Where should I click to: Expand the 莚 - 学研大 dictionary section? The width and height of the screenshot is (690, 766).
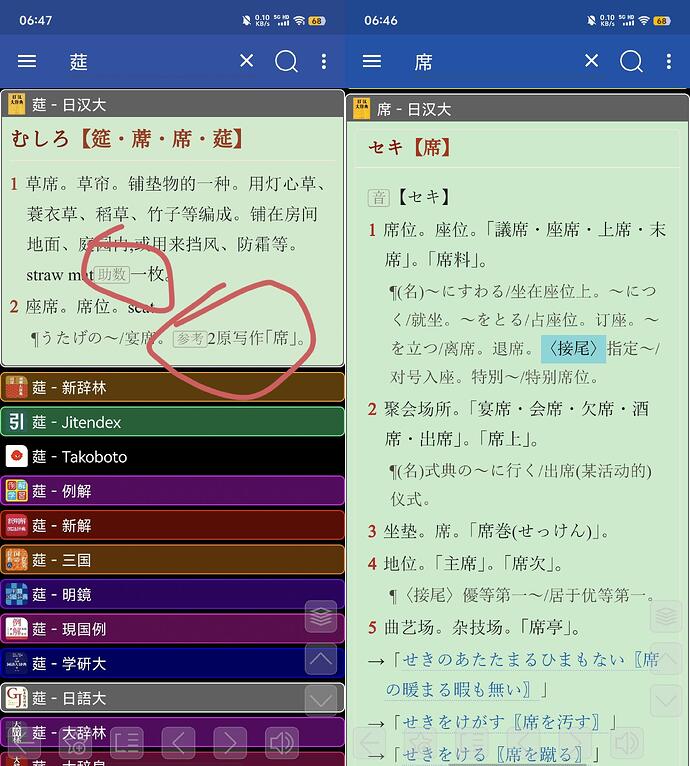172,663
